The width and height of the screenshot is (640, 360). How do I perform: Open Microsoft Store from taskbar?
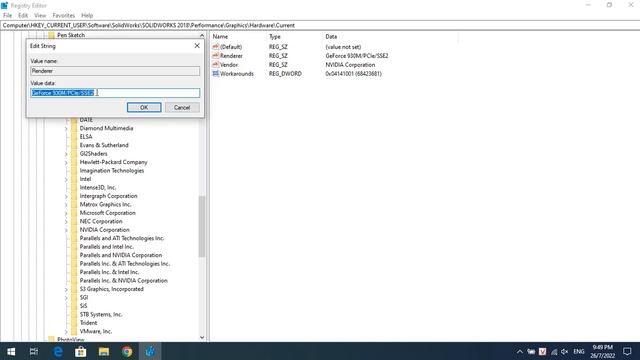81,351
